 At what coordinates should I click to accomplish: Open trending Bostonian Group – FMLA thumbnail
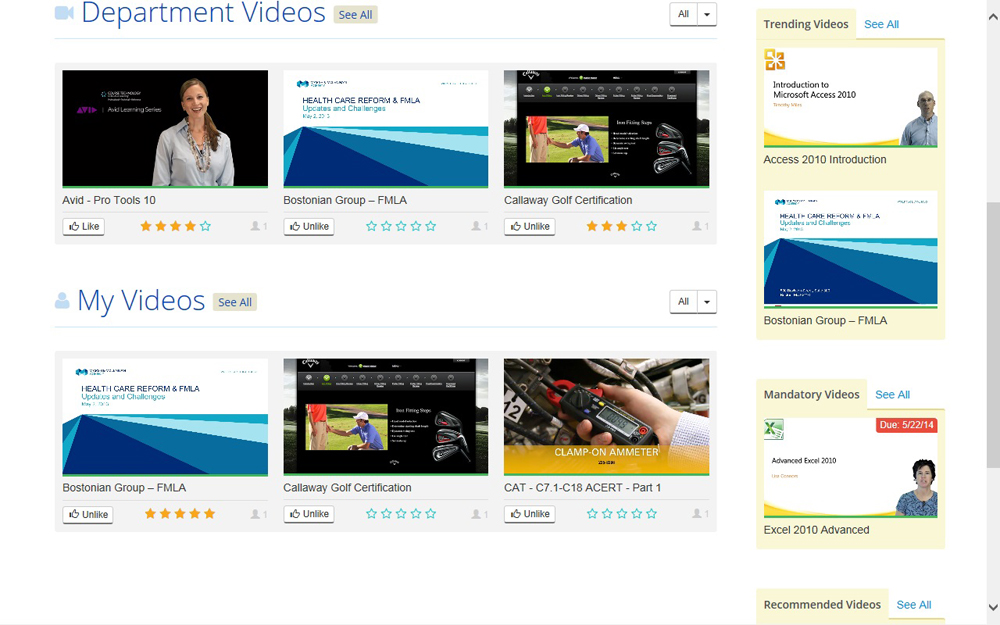coord(851,249)
